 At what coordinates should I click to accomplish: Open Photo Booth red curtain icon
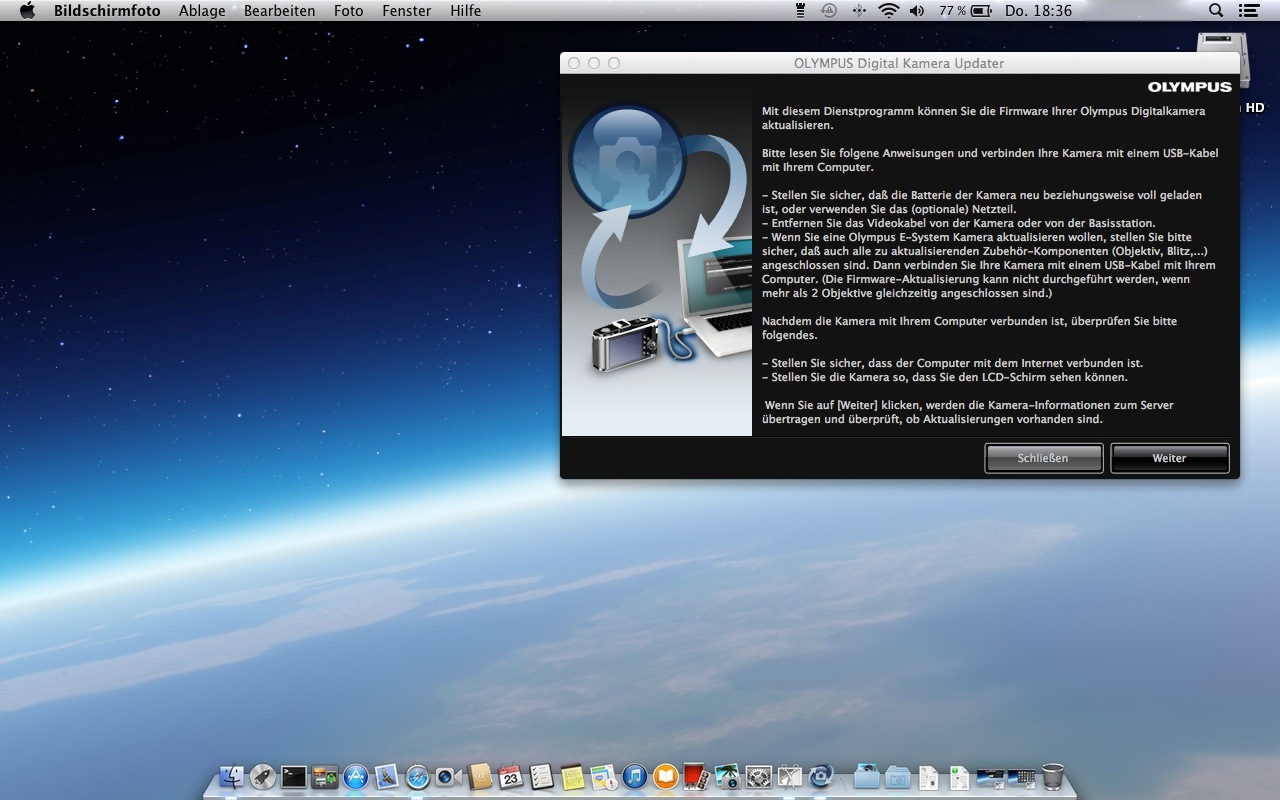697,776
